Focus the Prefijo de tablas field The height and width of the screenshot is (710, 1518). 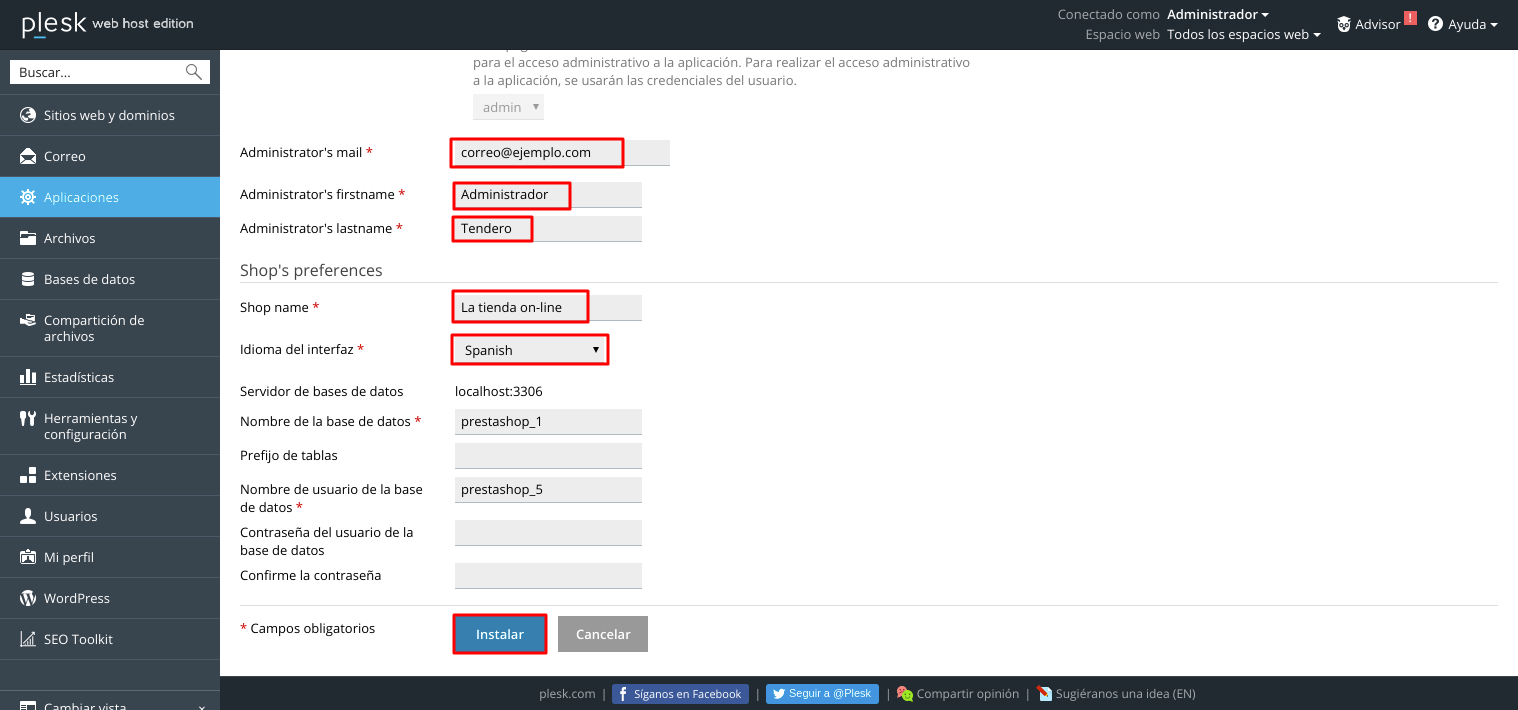548,456
